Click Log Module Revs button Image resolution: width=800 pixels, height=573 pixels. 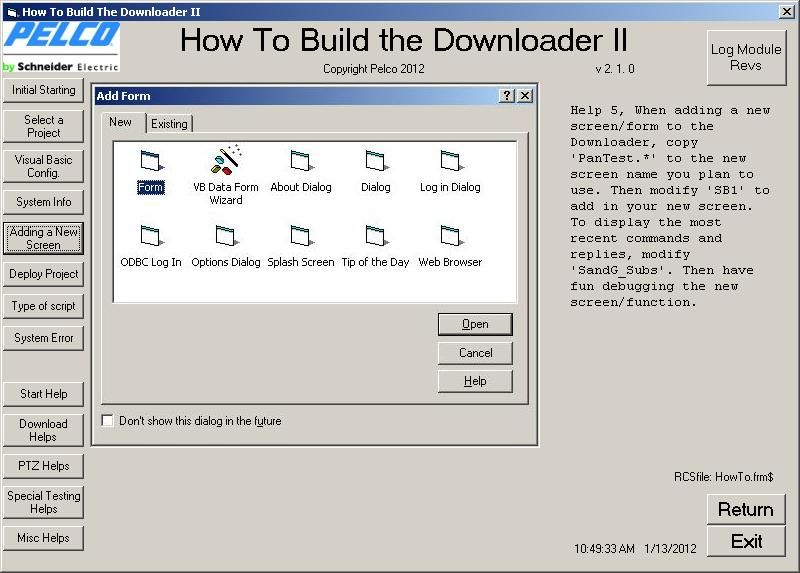746,58
